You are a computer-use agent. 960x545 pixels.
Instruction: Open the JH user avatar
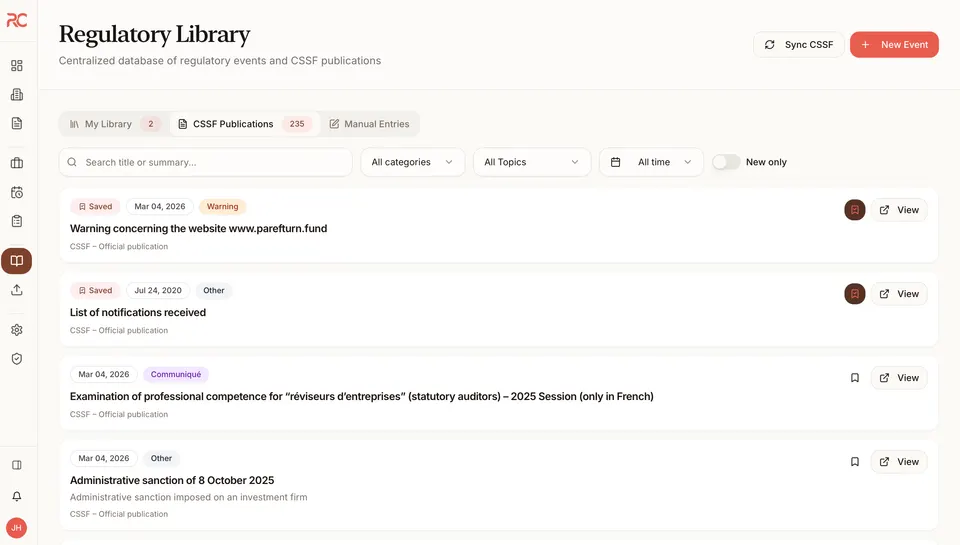[x=17, y=528]
